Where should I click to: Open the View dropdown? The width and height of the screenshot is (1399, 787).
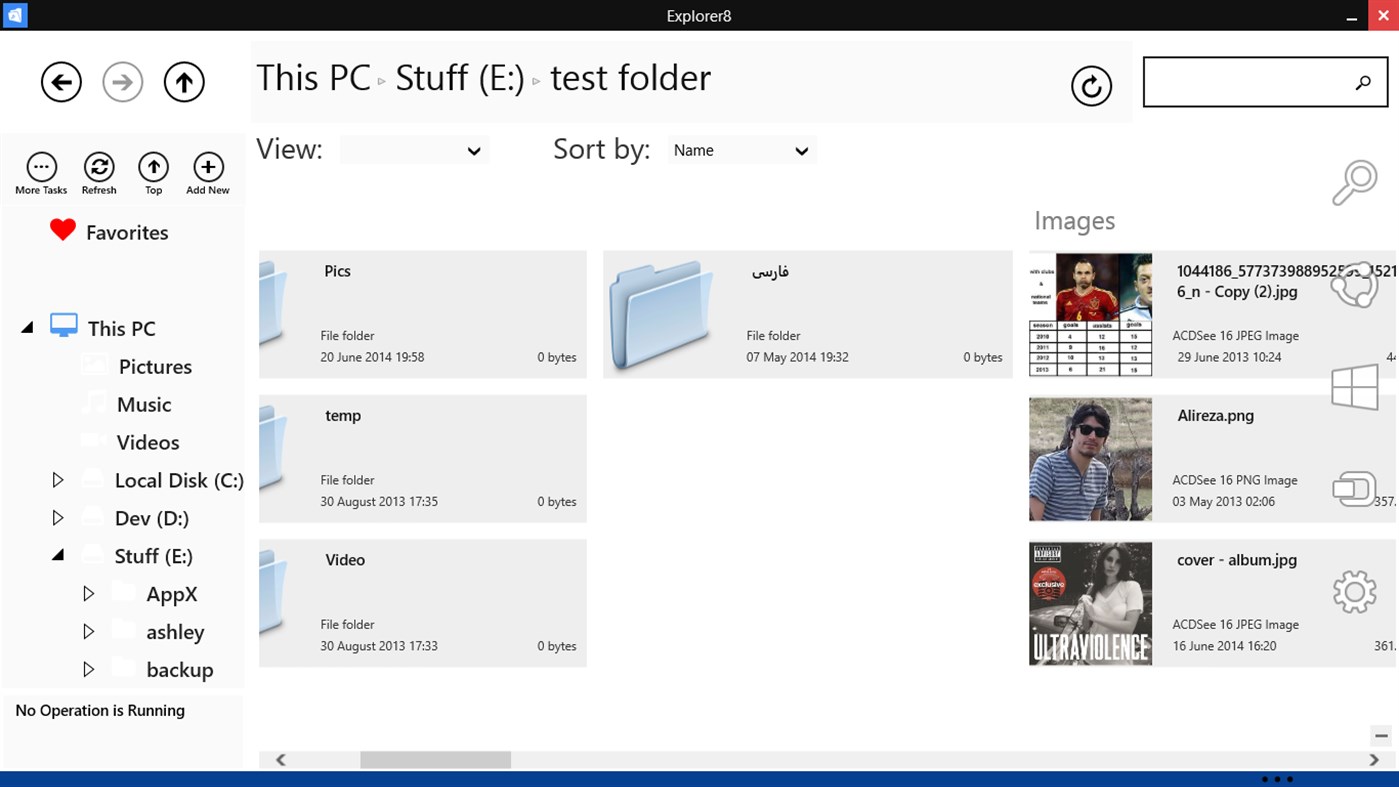coord(414,151)
